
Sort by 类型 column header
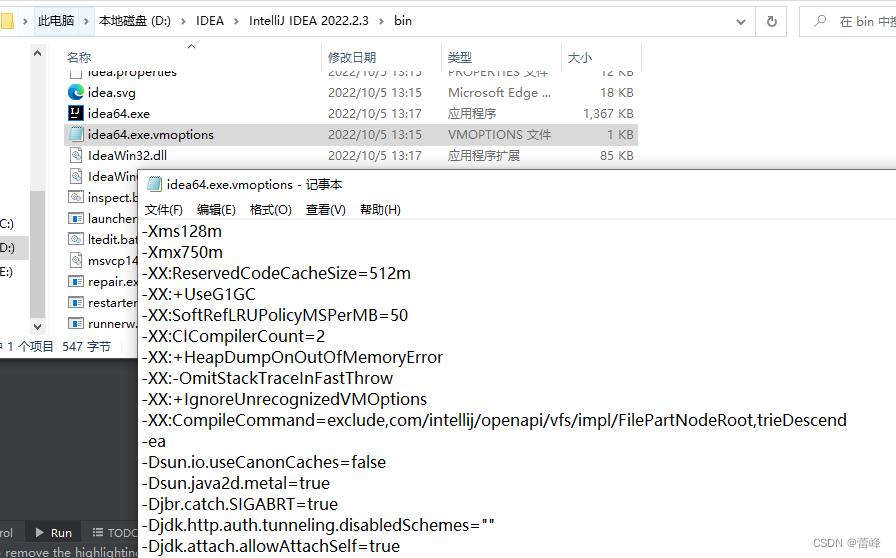click(460, 57)
